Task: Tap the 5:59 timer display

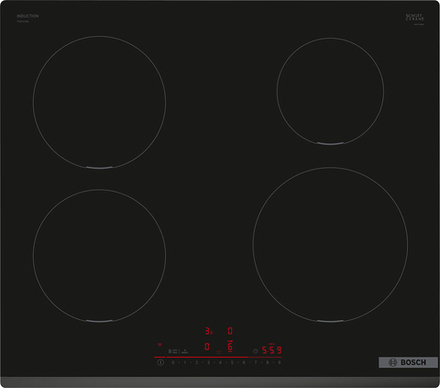Action: [272, 350]
